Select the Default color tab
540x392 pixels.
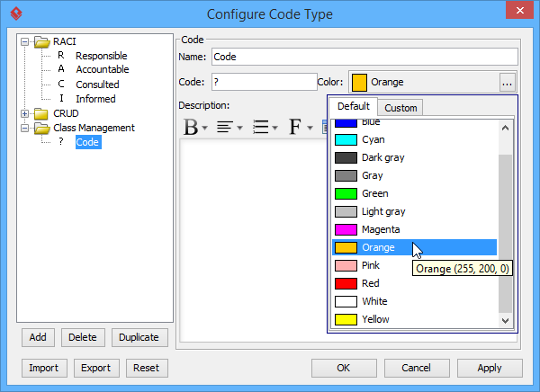[353, 106]
